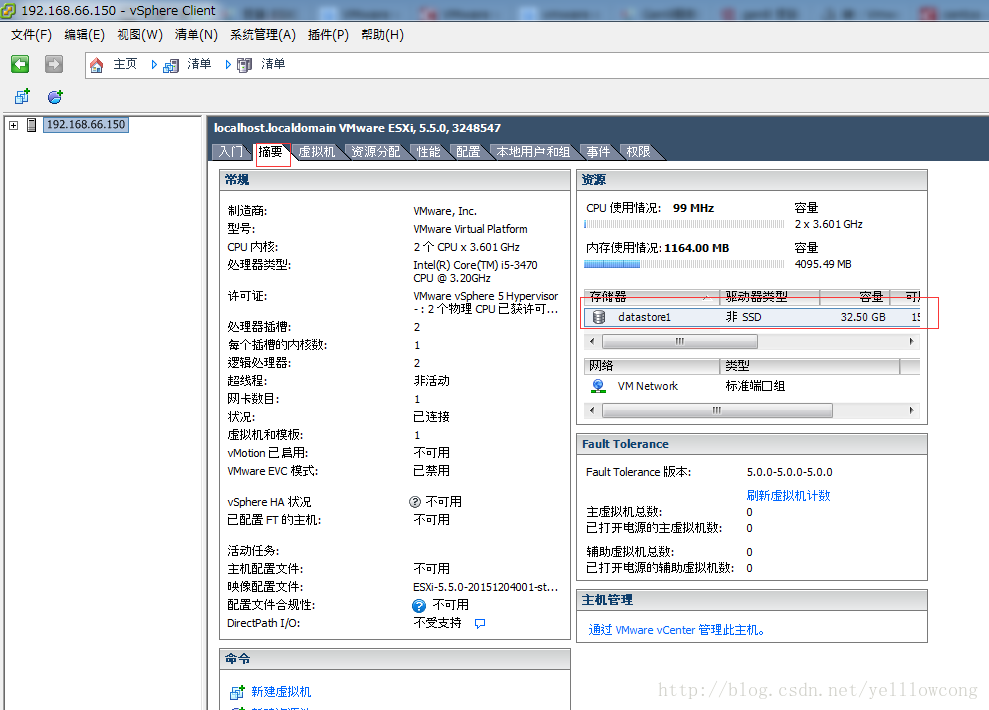Image resolution: width=989 pixels, height=710 pixels.
Task: Switch to the 入门 tab
Action: click(231, 152)
